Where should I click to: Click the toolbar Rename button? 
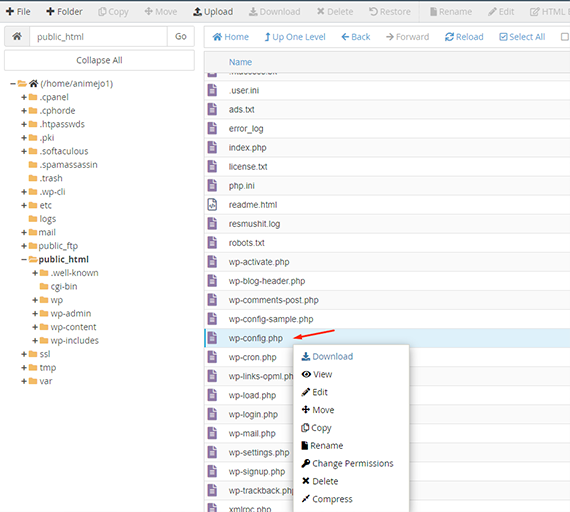click(x=451, y=12)
